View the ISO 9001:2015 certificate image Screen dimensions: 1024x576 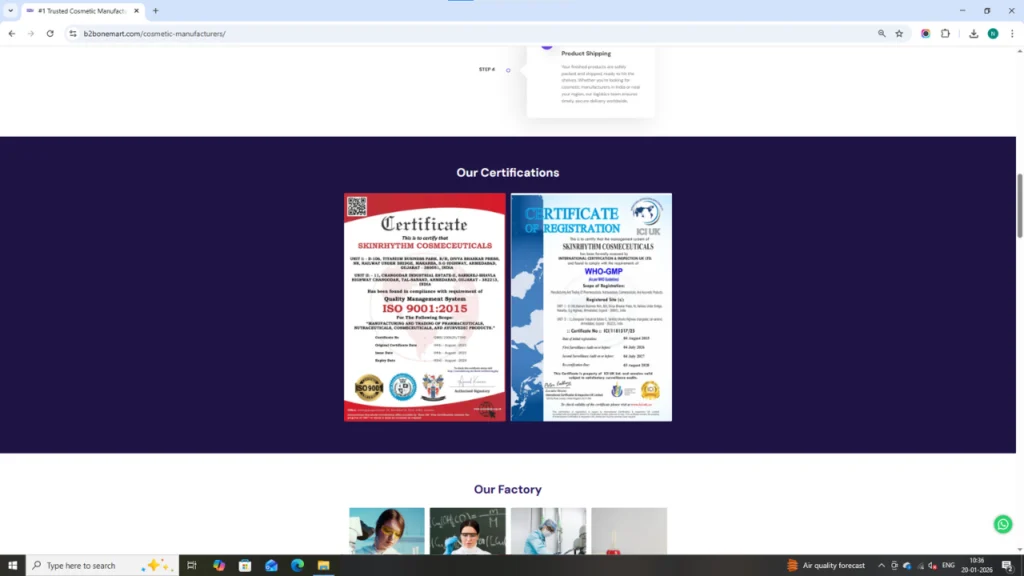tap(424, 306)
